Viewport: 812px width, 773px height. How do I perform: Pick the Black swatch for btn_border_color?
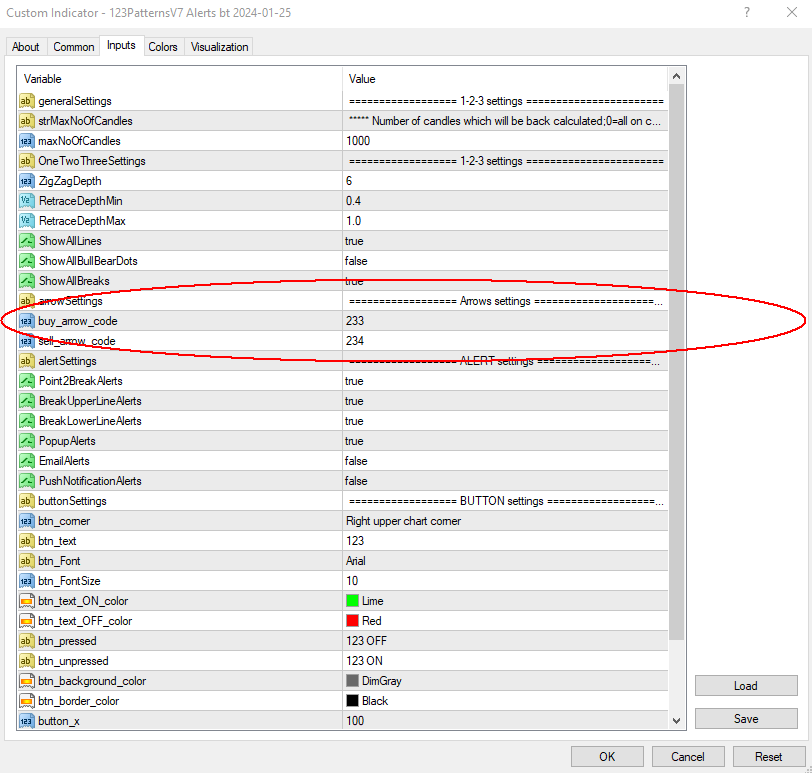tap(352, 701)
